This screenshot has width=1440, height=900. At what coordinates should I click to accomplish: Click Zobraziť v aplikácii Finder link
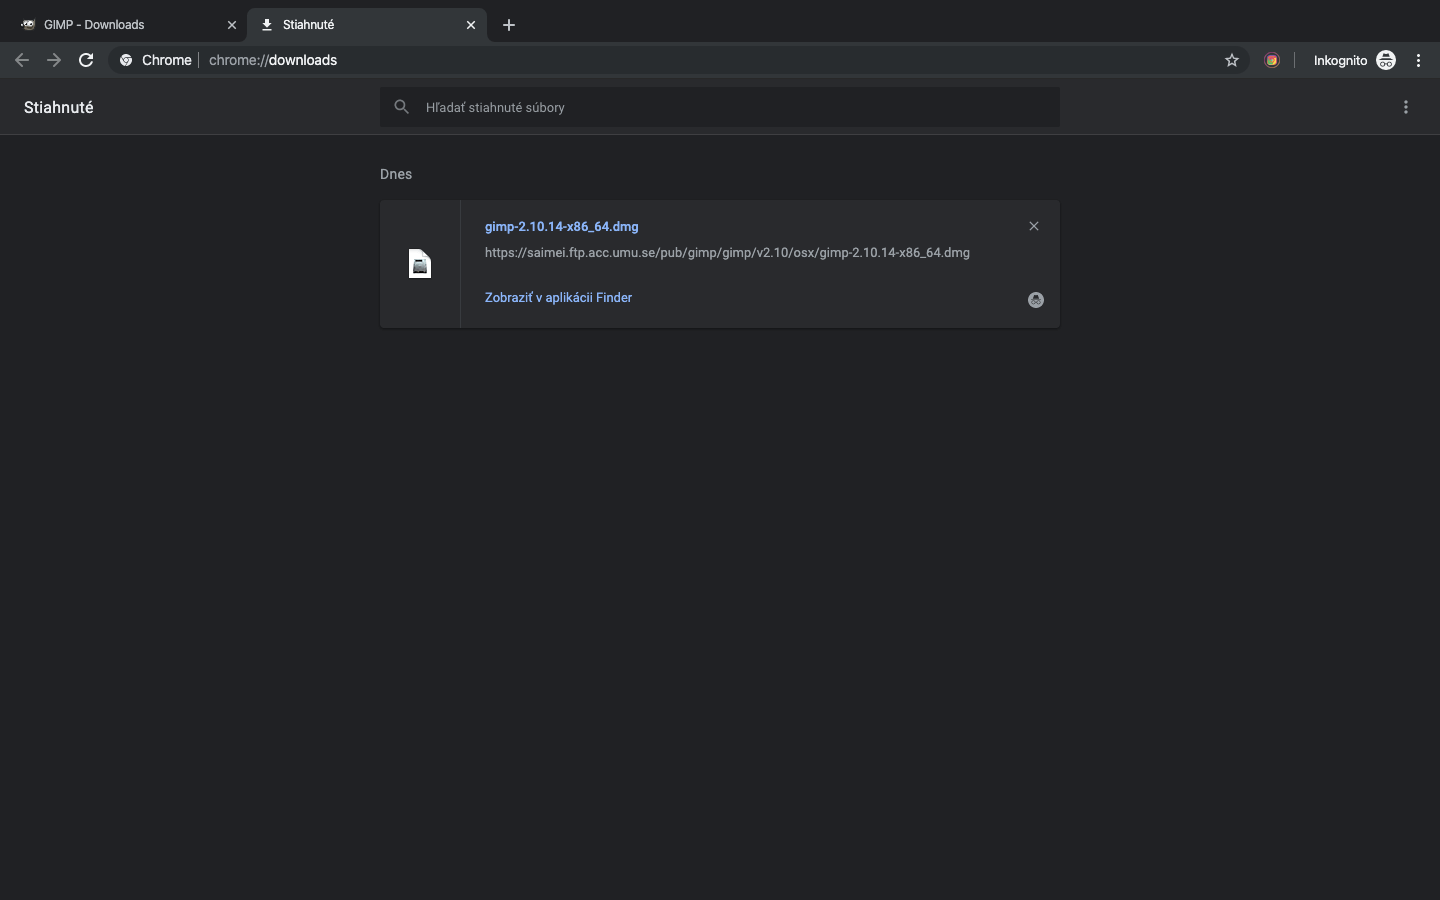[558, 297]
